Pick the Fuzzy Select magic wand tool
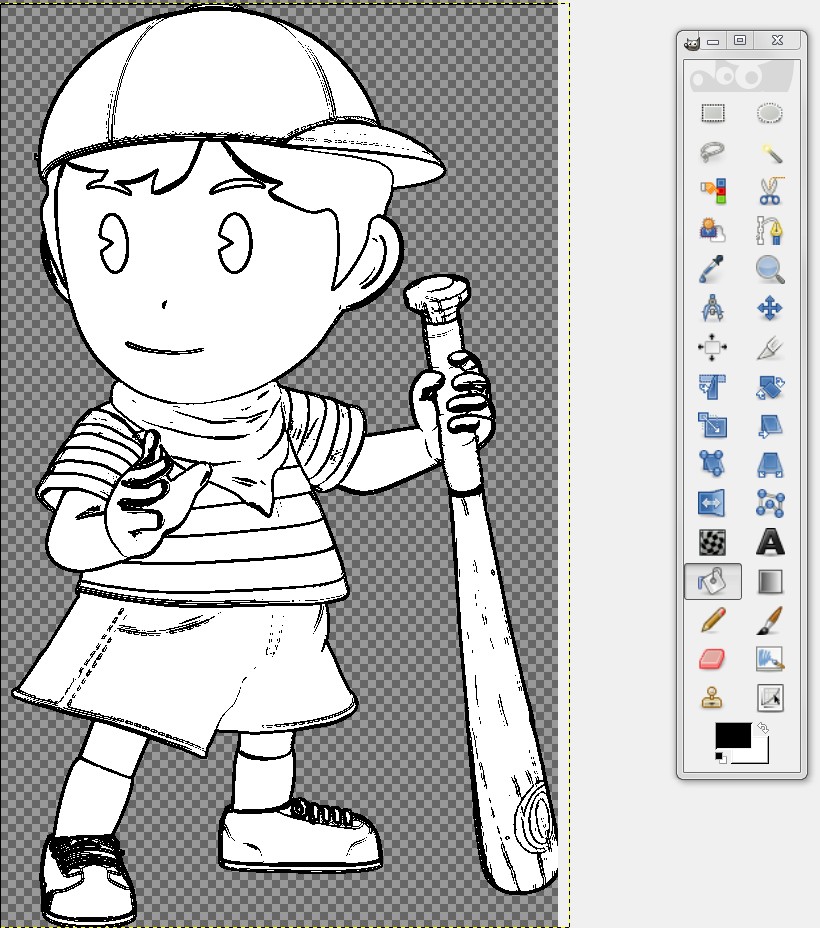This screenshot has height=928, width=820. pyautogui.click(x=769, y=152)
